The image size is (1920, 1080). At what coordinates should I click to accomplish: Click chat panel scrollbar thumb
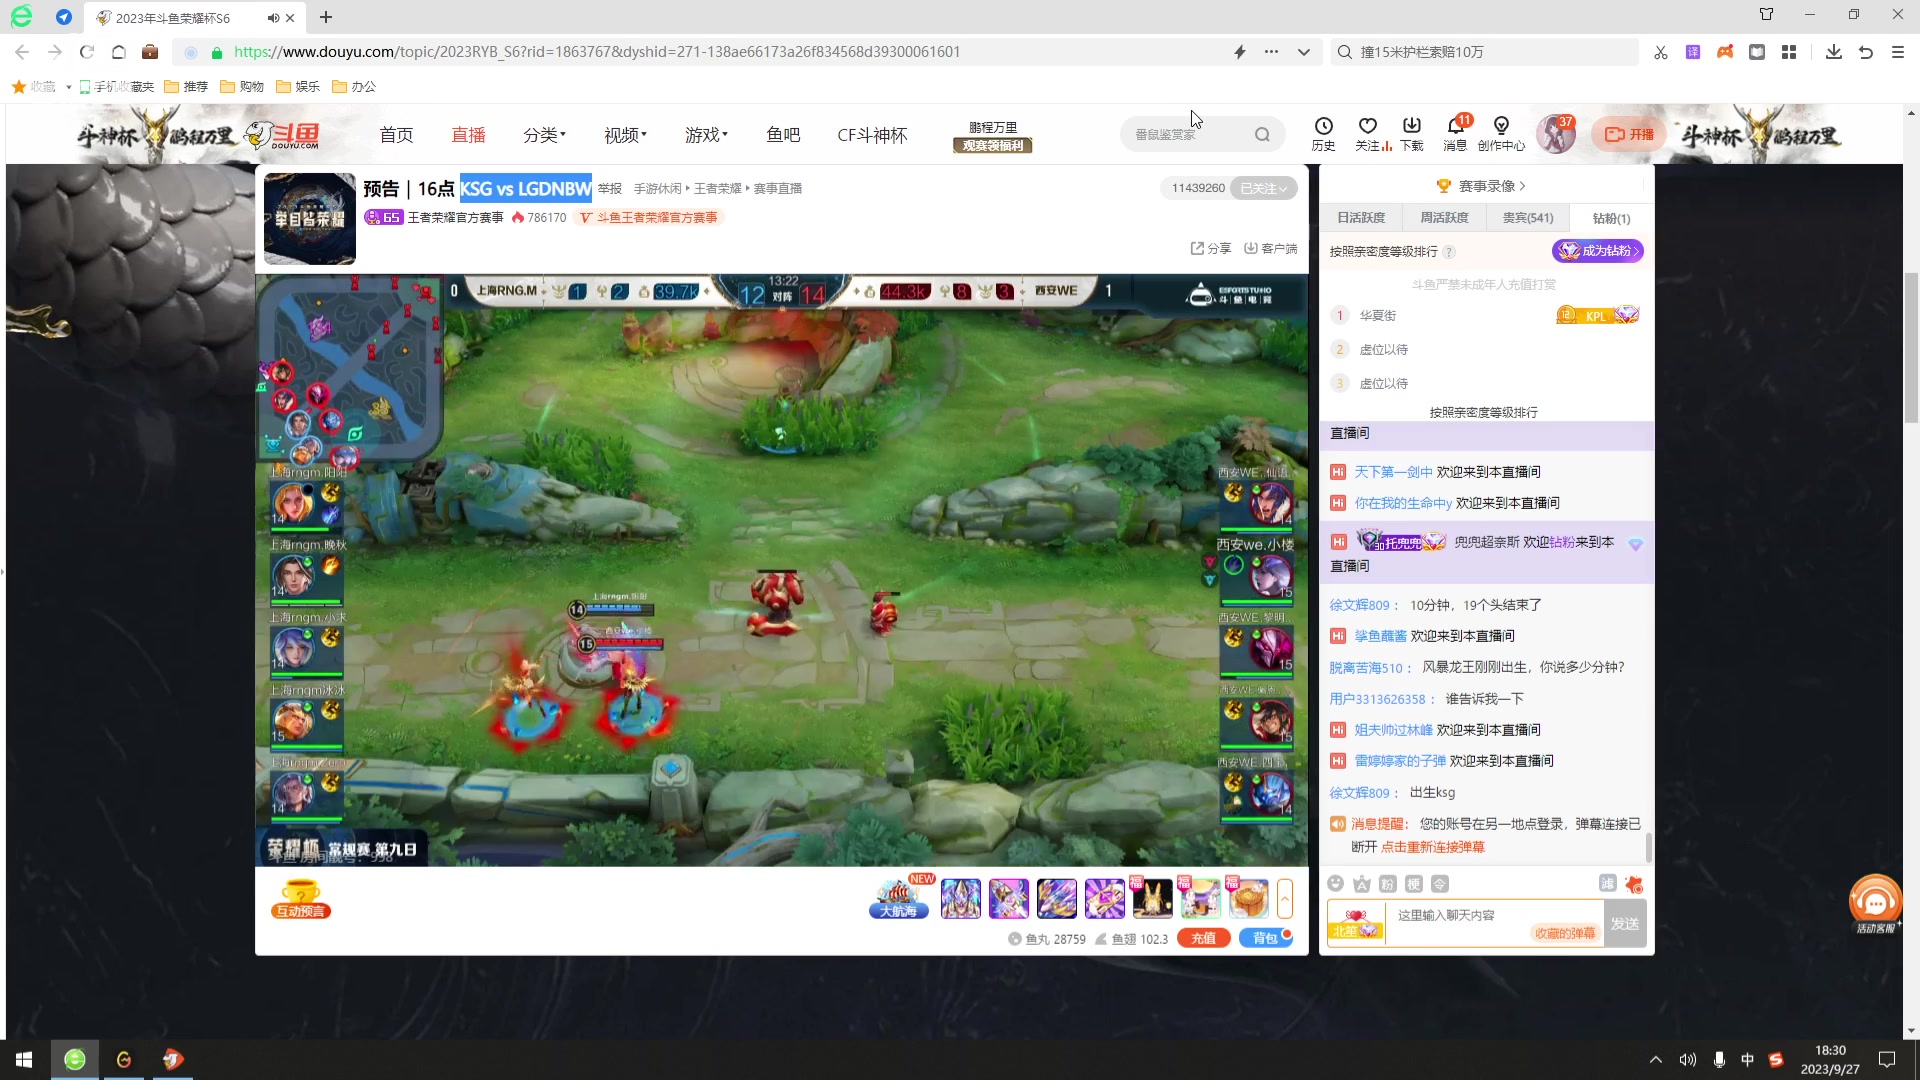[x=1648, y=847]
